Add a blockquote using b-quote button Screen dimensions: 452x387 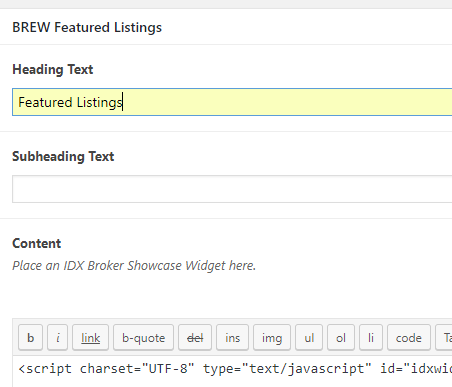click(143, 337)
